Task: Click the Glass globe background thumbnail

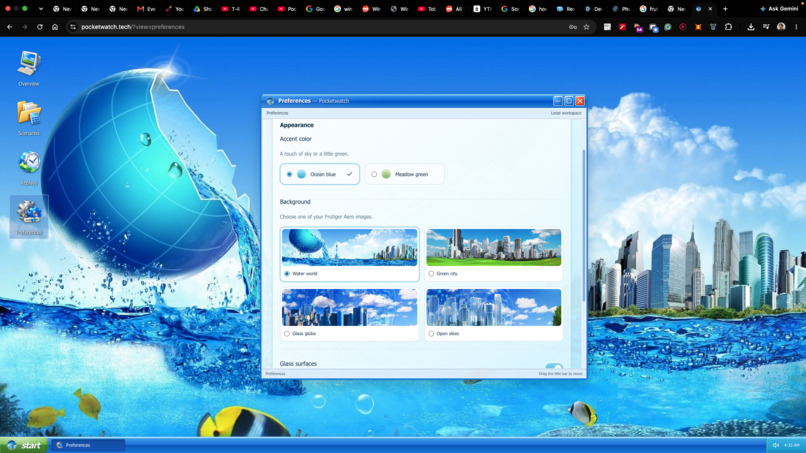Action: tap(350, 307)
